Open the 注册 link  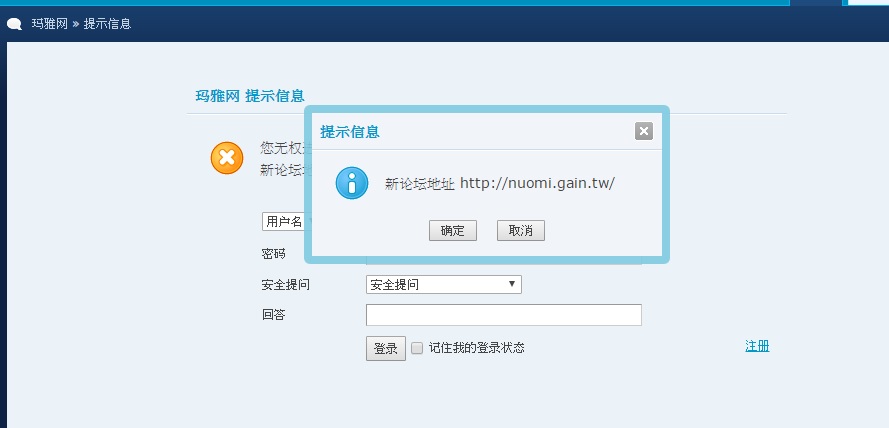point(757,346)
